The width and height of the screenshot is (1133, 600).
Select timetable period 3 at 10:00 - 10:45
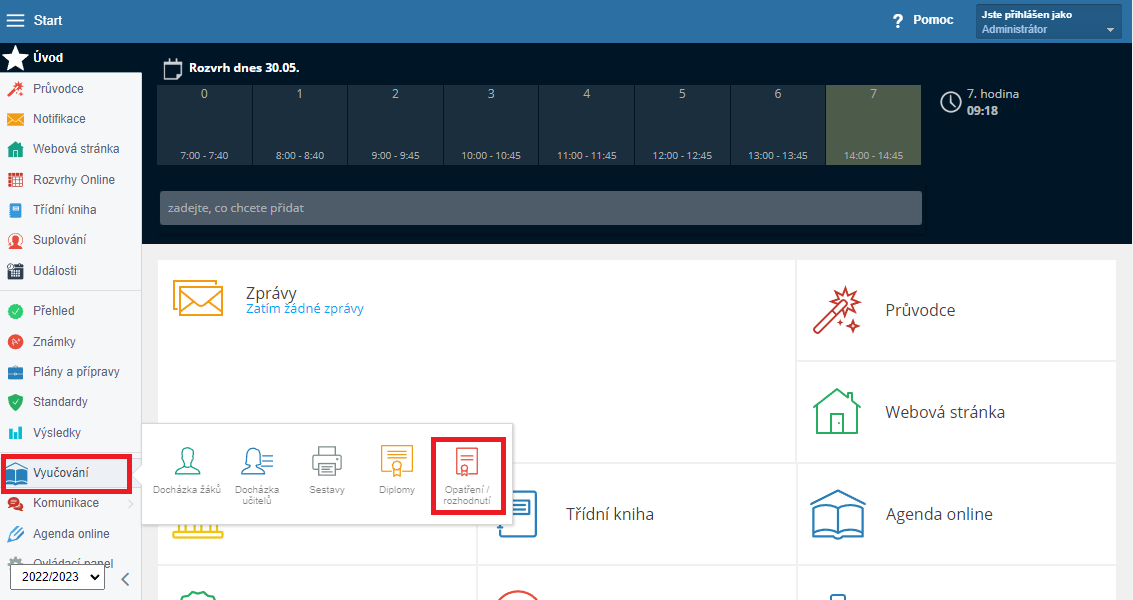point(491,125)
